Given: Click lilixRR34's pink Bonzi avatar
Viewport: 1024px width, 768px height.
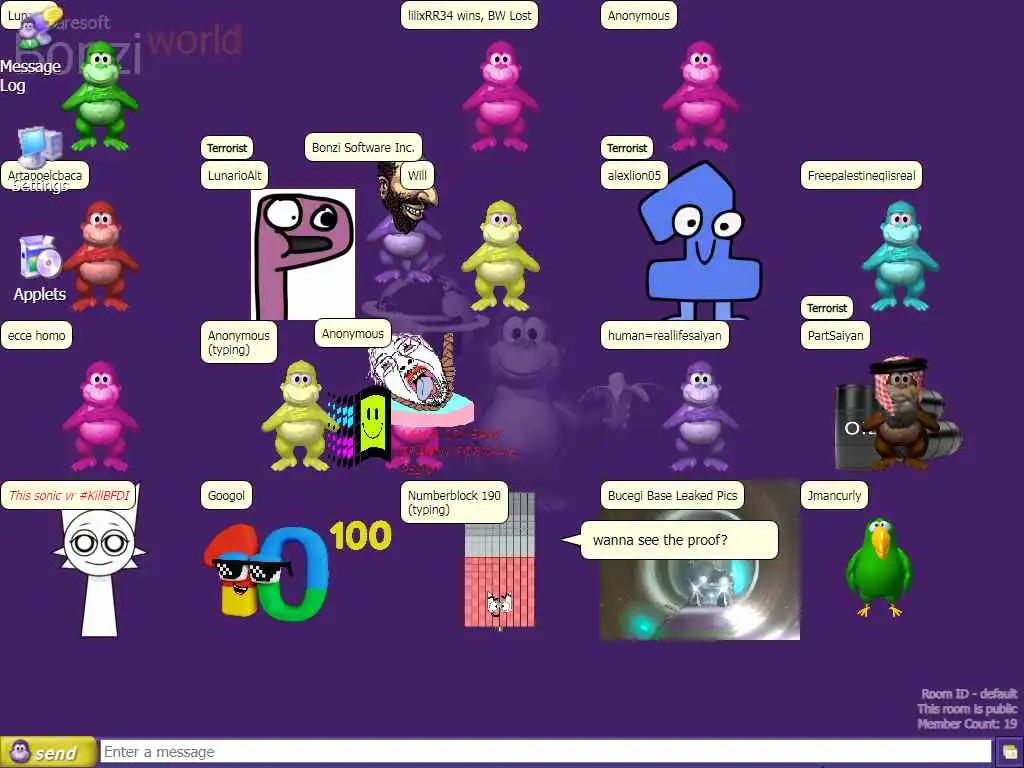Looking at the screenshot, I should coord(500,96).
